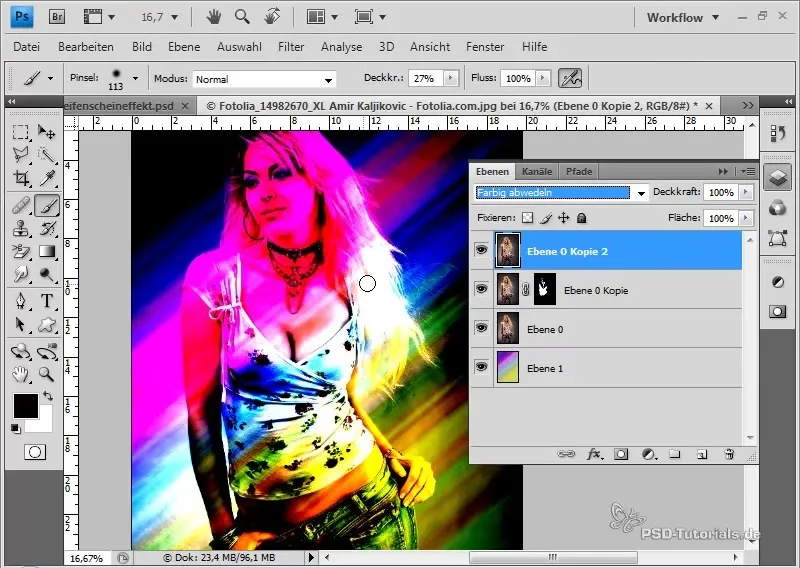Create new adjustment layer
800x568 pixels.
(x=648, y=454)
